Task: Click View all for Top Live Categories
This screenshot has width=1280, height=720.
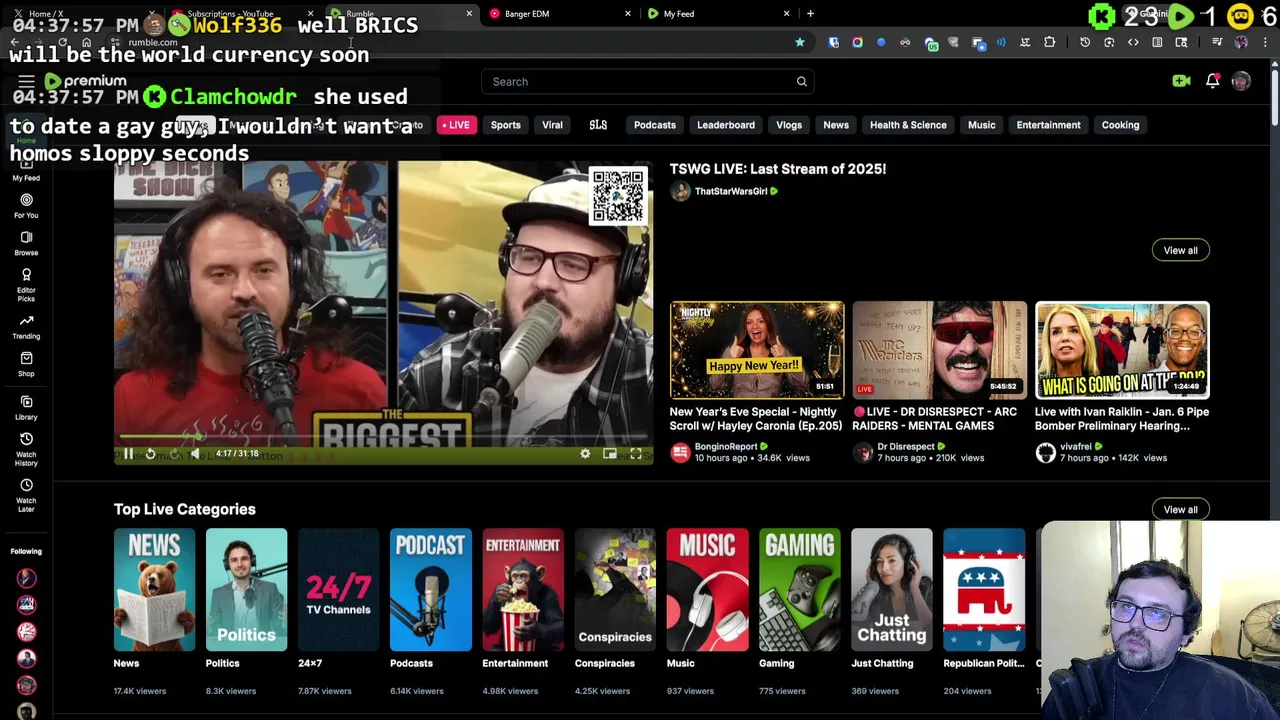Action: 1180,509
